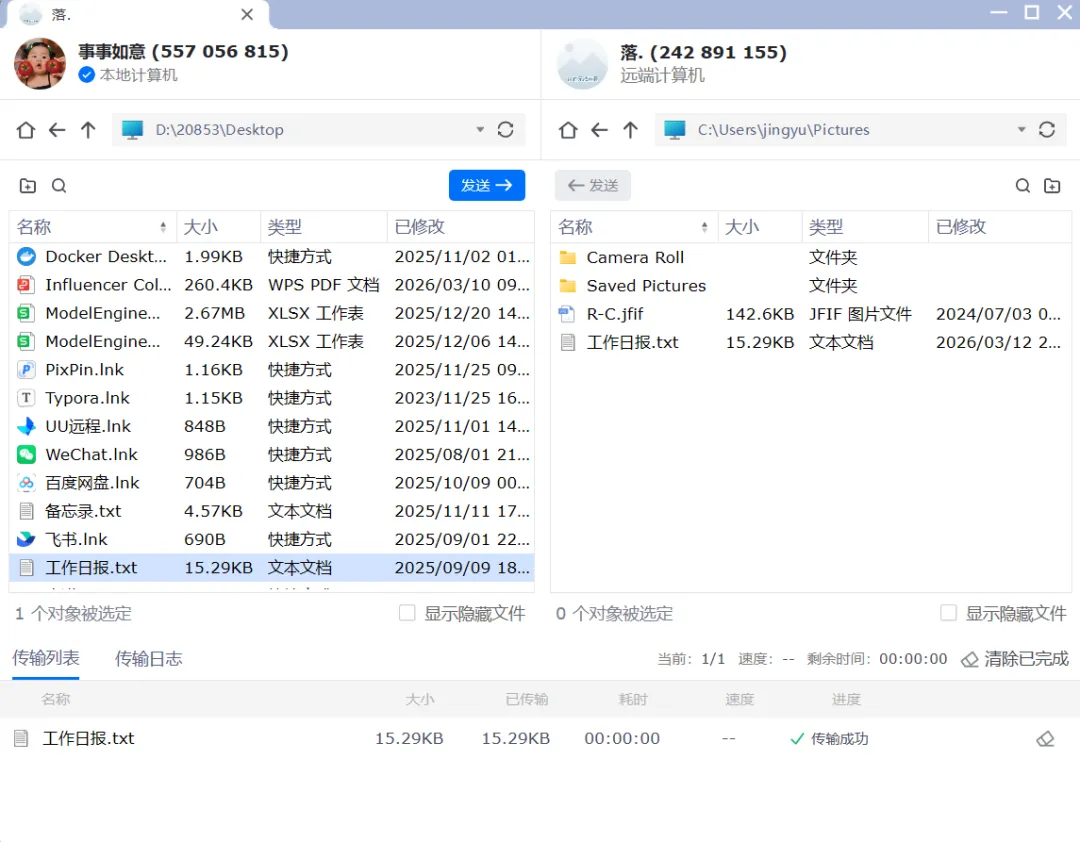This screenshot has width=1080, height=842.
Task: Click local 类型 column header
Action: click(x=324, y=227)
